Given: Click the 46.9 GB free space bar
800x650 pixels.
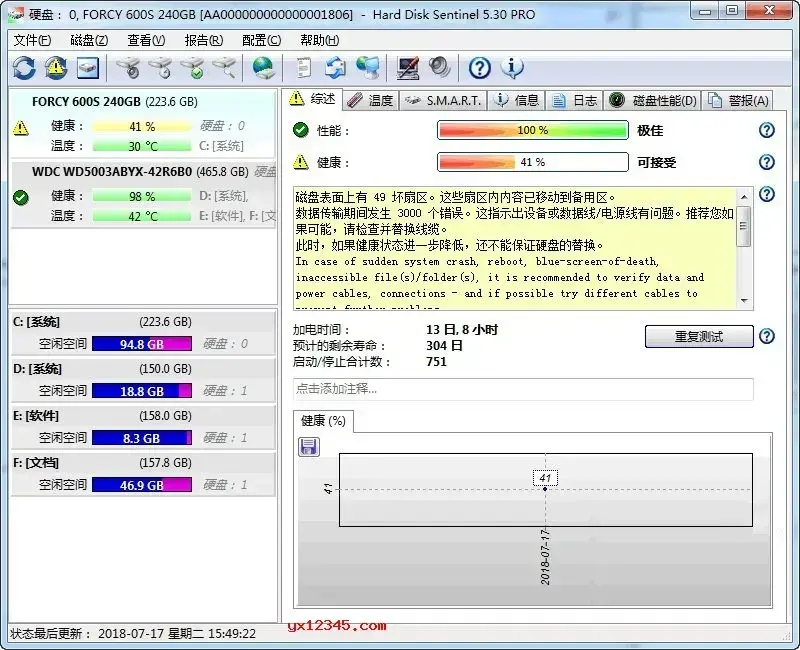Looking at the screenshot, I should coord(142,485).
